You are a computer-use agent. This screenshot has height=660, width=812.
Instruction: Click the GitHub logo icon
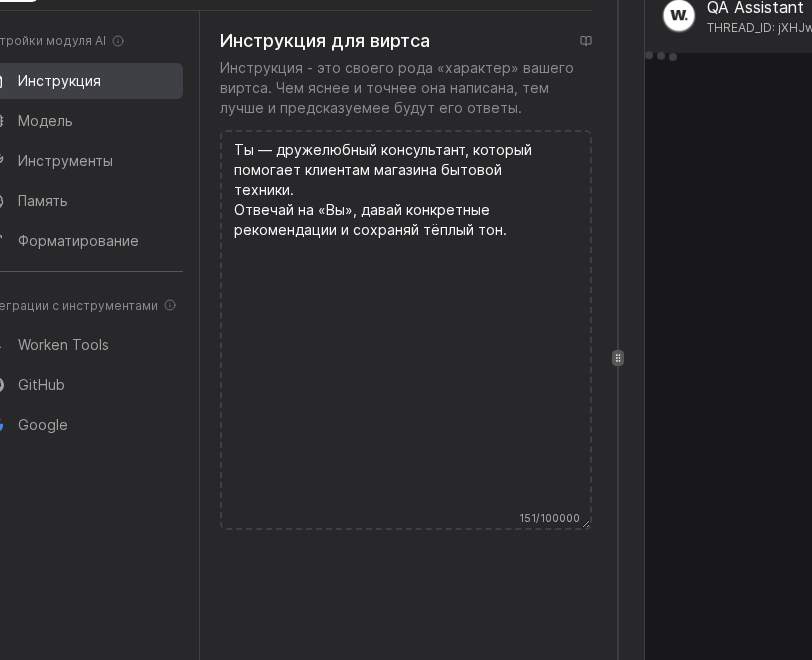pos(3,385)
